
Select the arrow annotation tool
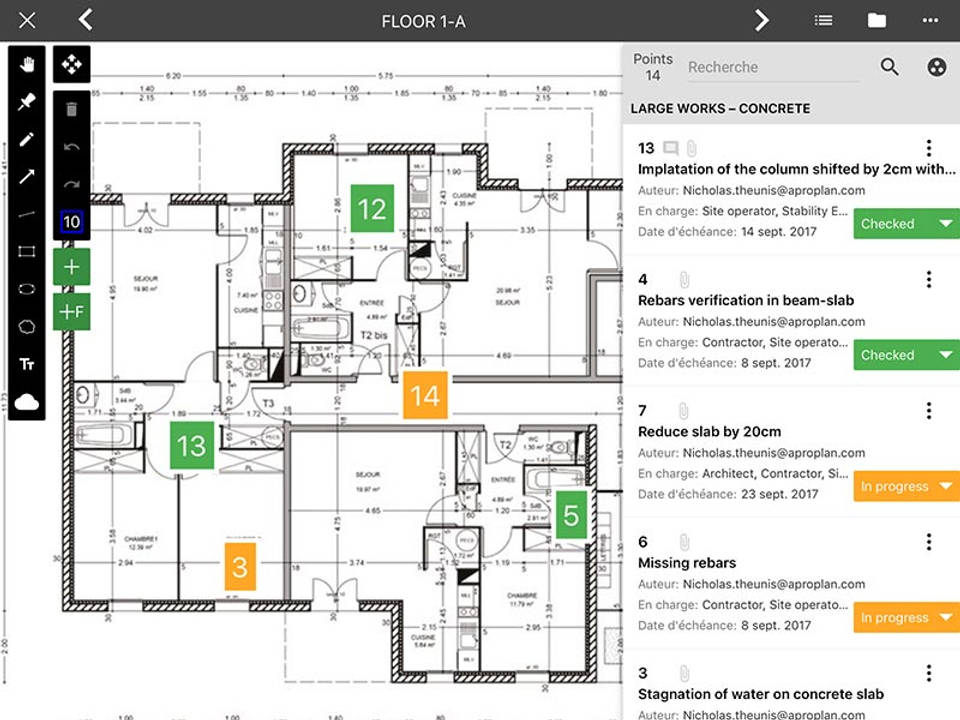[27, 177]
